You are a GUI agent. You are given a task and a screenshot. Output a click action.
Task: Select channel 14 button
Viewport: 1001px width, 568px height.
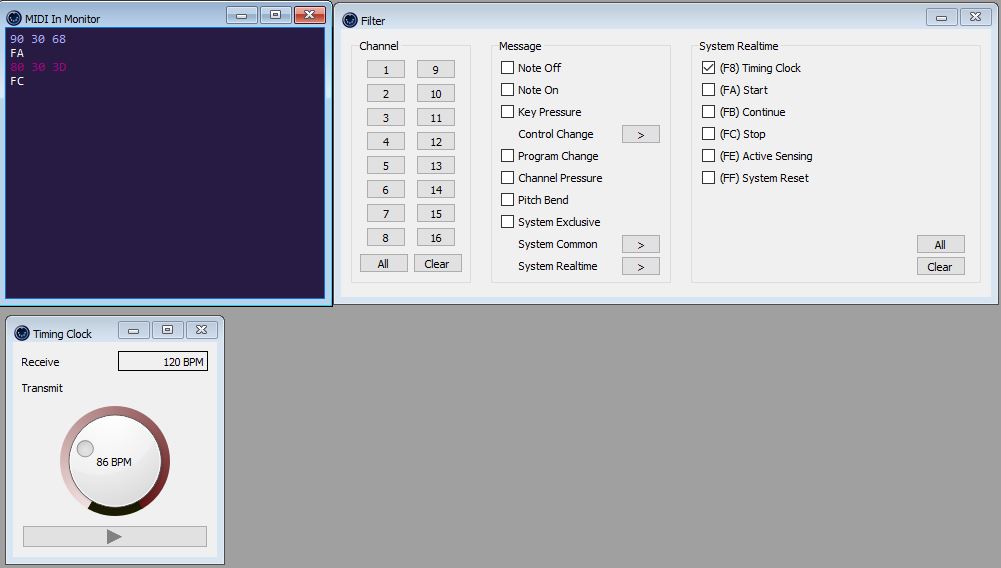(436, 190)
